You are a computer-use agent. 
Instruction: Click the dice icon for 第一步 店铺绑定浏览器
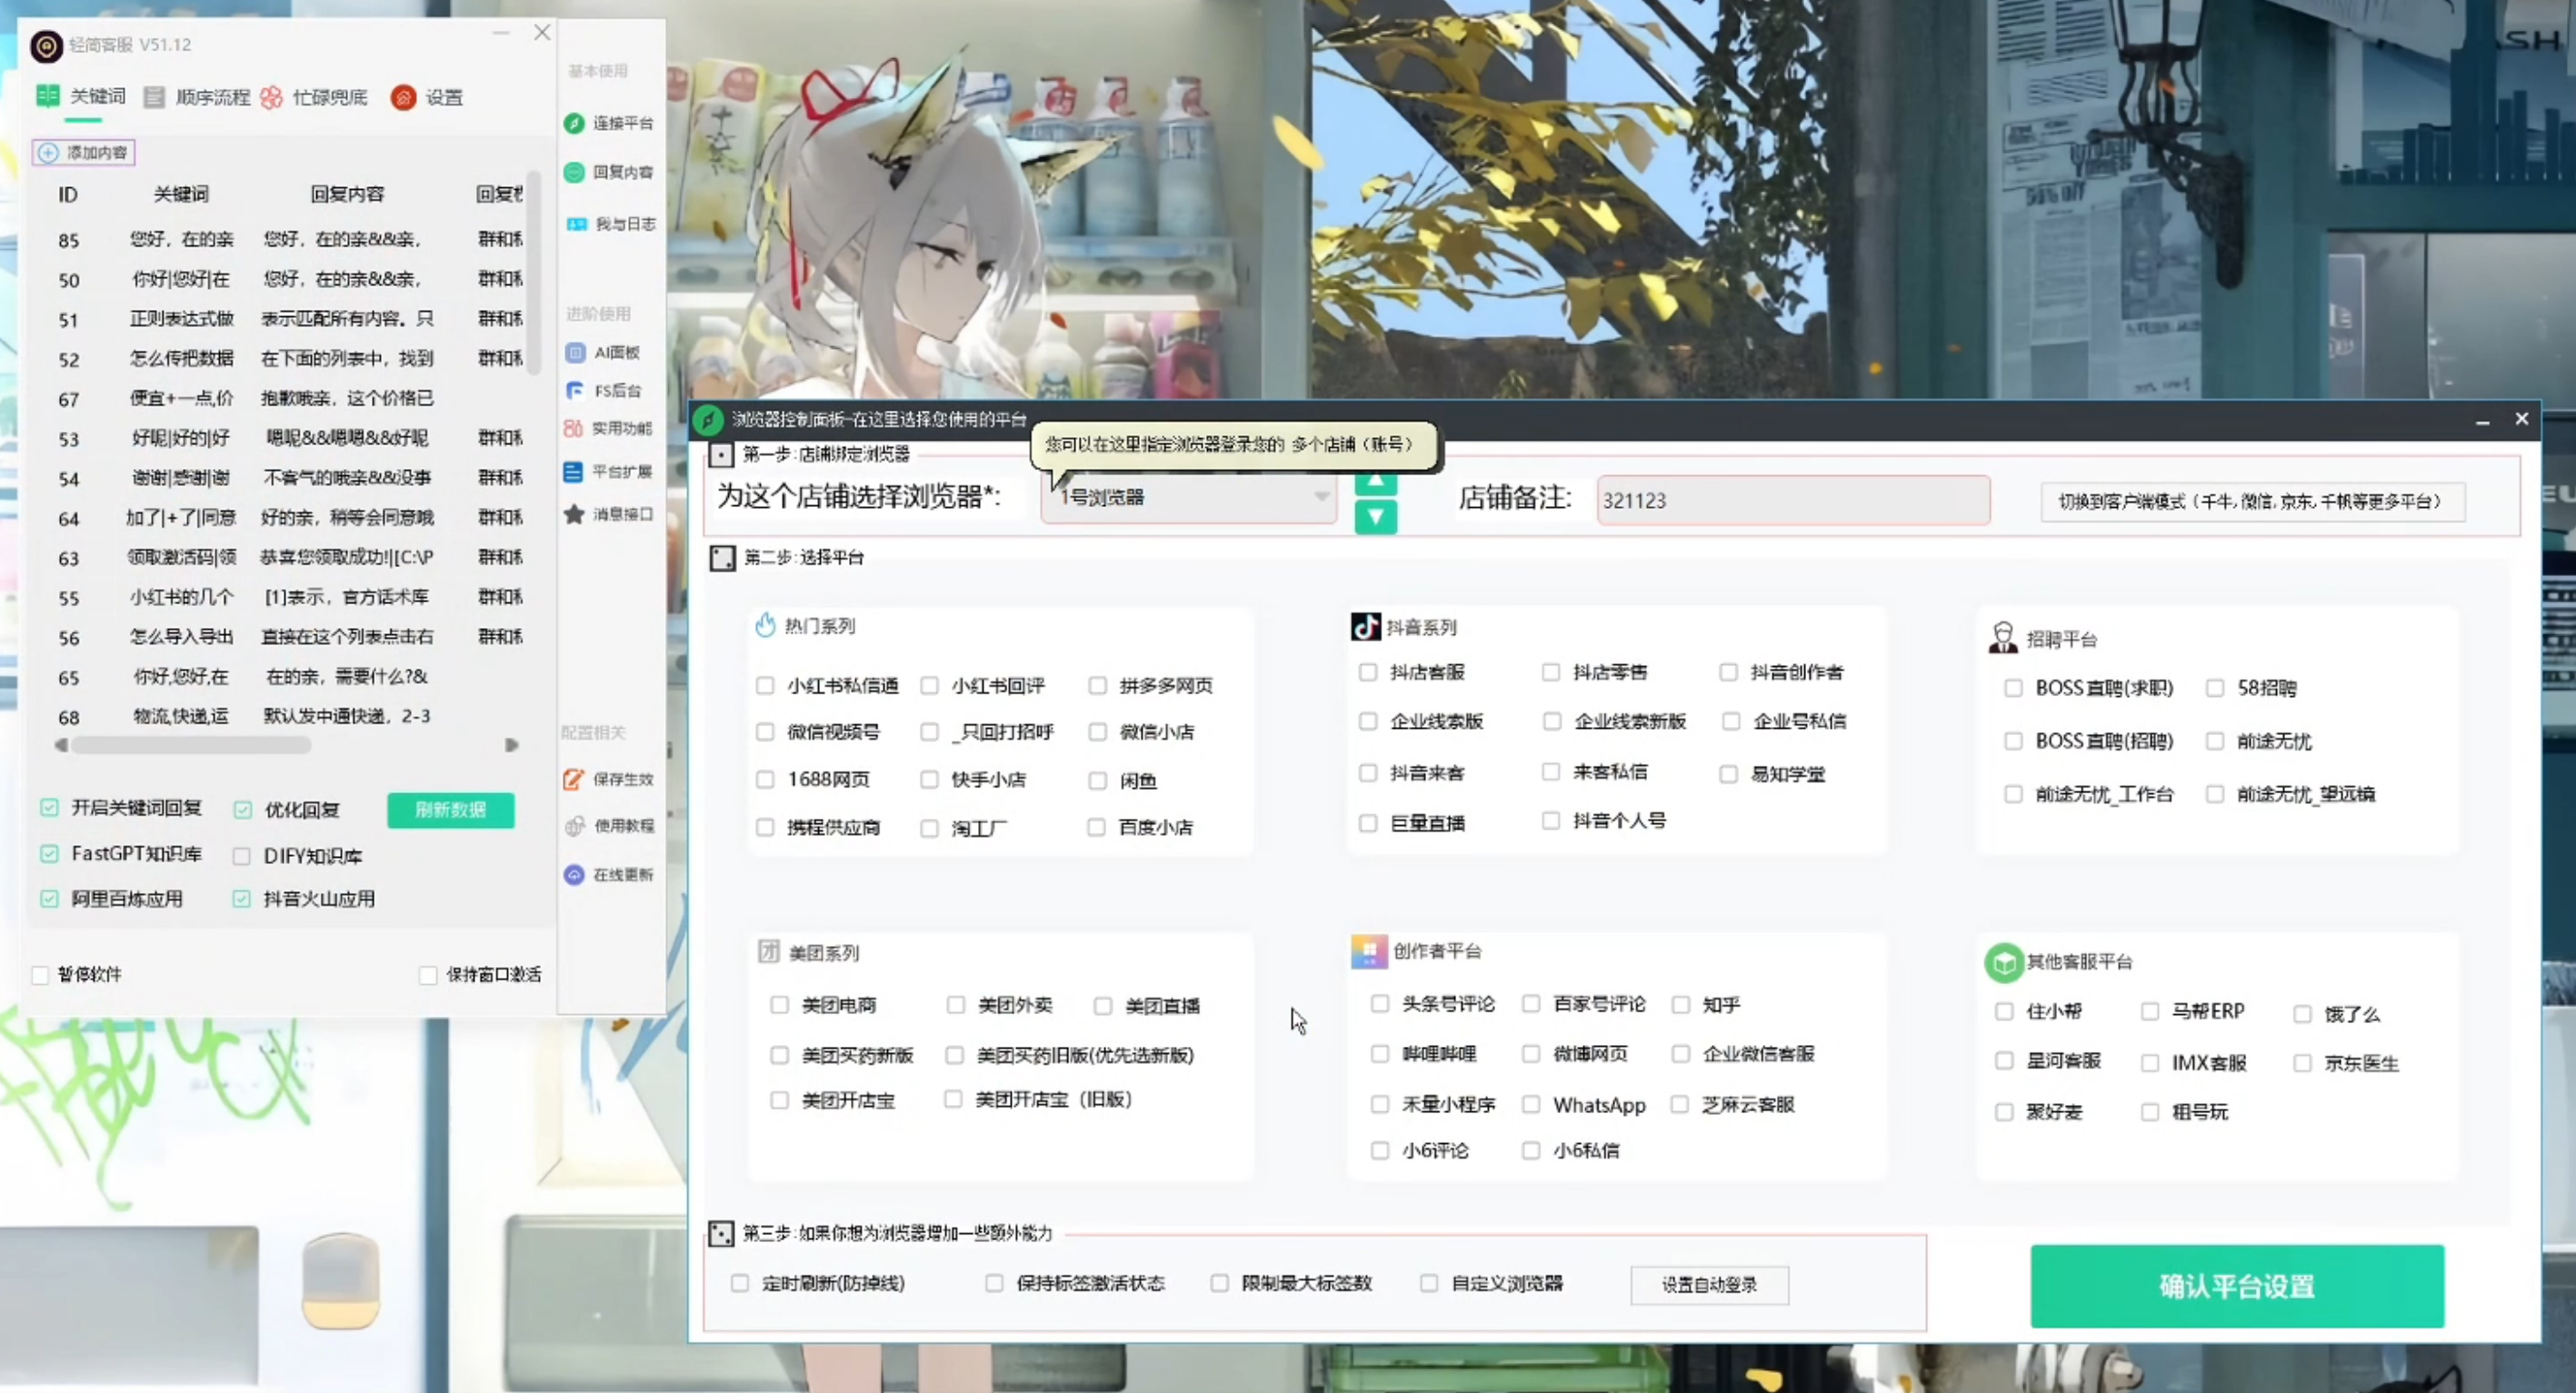(x=721, y=455)
